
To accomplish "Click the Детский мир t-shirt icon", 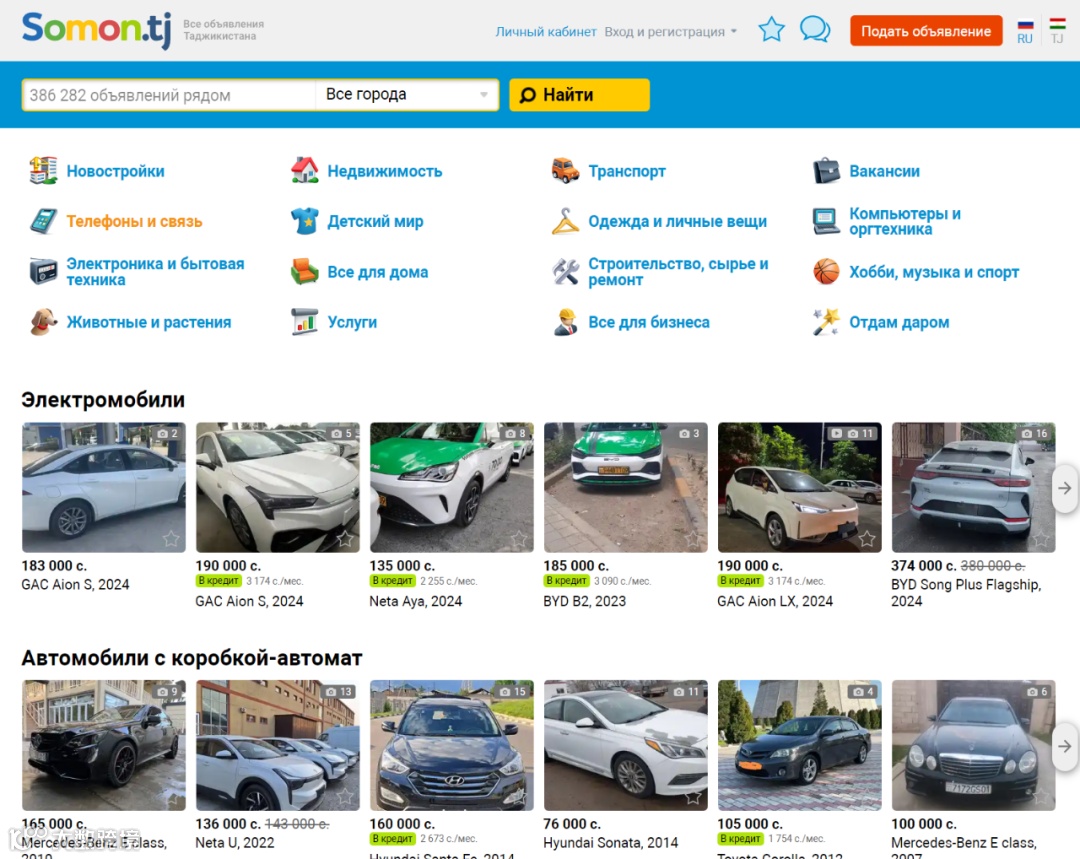I will click(304, 221).
